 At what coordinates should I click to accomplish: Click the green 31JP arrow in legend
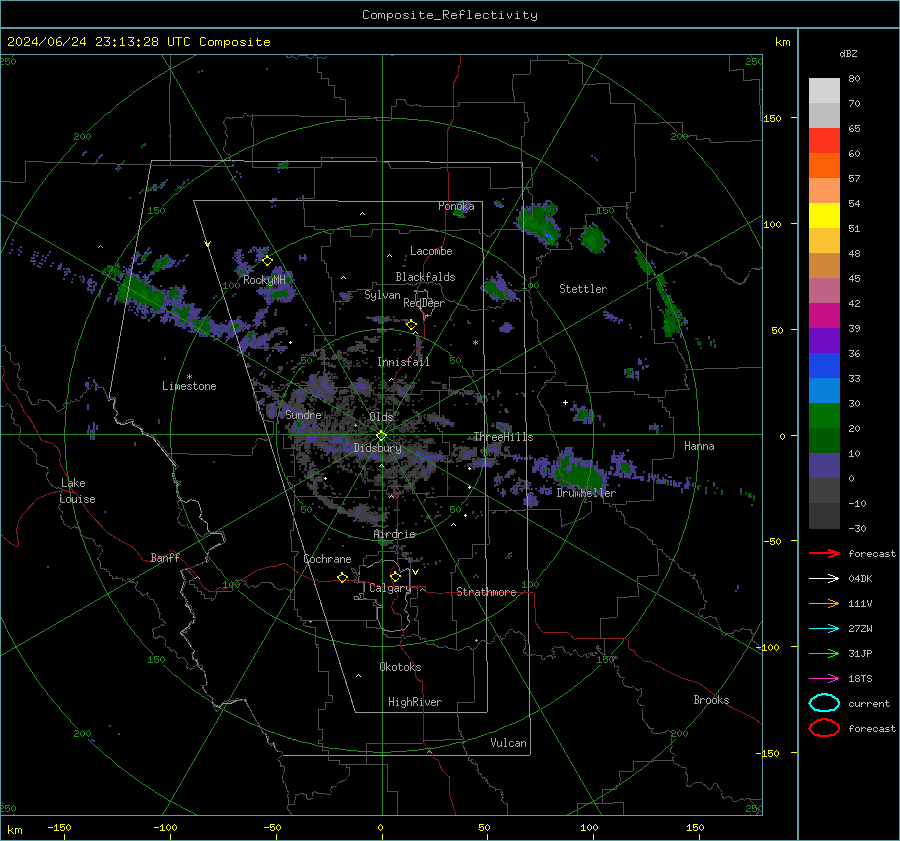pos(824,653)
